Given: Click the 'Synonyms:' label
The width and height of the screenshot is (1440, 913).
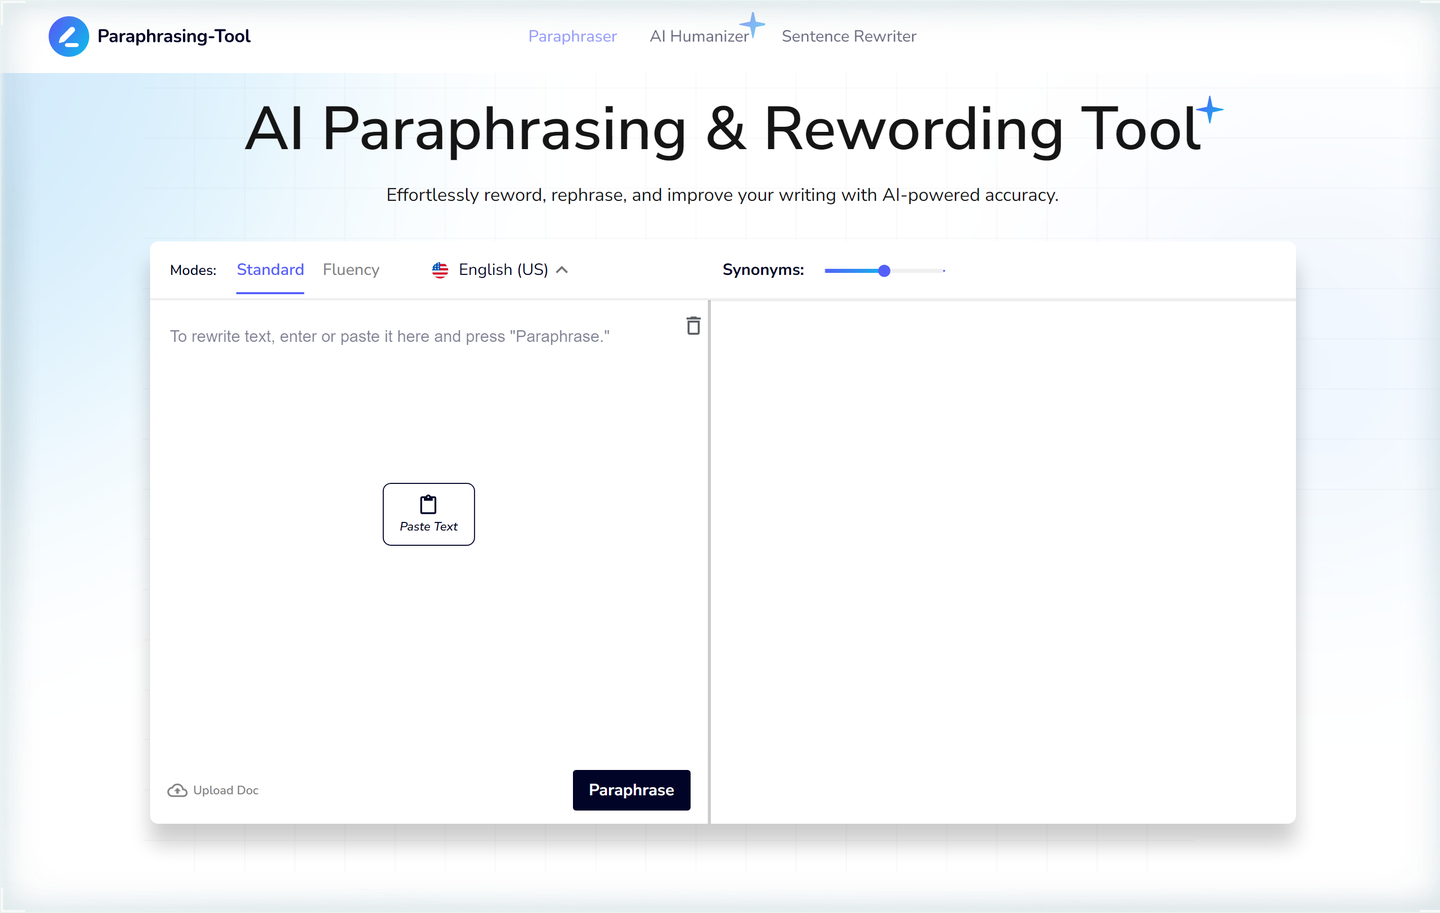Looking at the screenshot, I should pyautogui.click(x=763, y=270).
